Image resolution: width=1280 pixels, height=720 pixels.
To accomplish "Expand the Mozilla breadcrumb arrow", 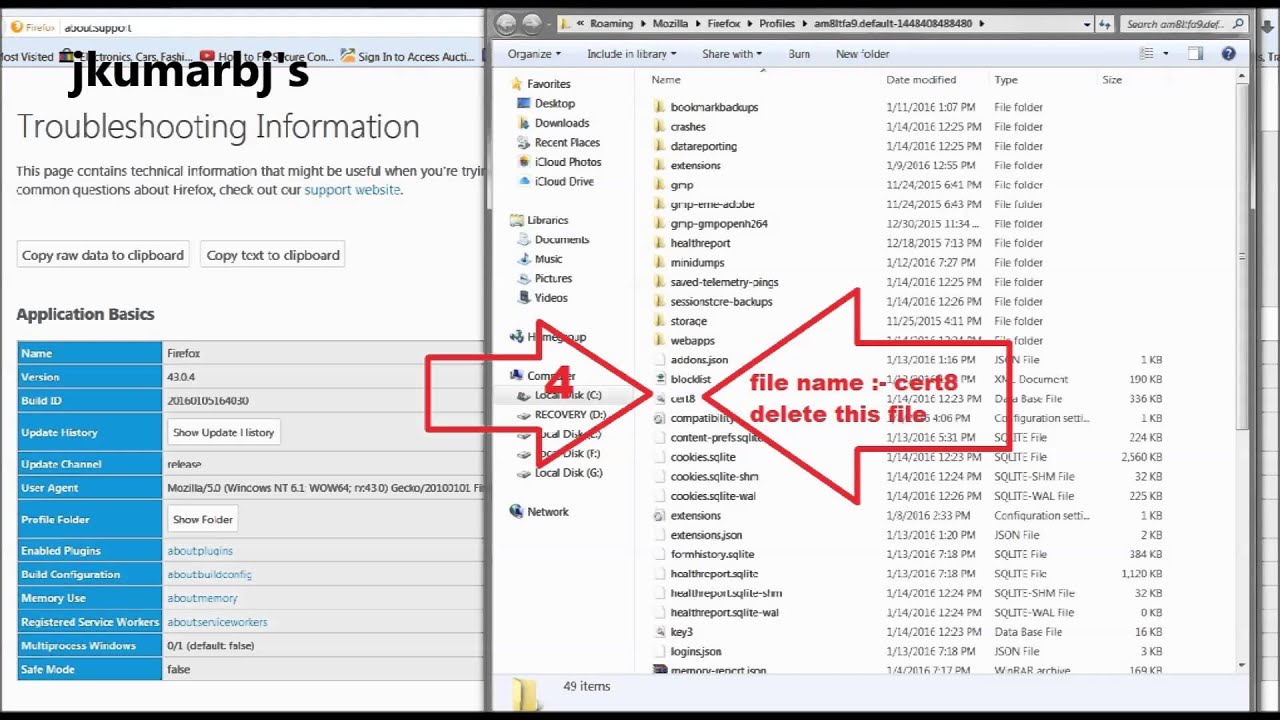I will pos(698,24).
